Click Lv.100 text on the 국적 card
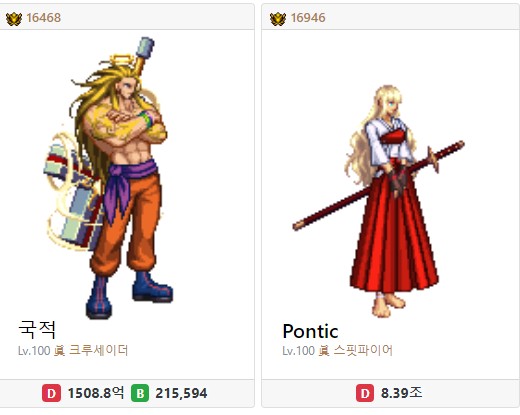 click(x=34, y=351)
